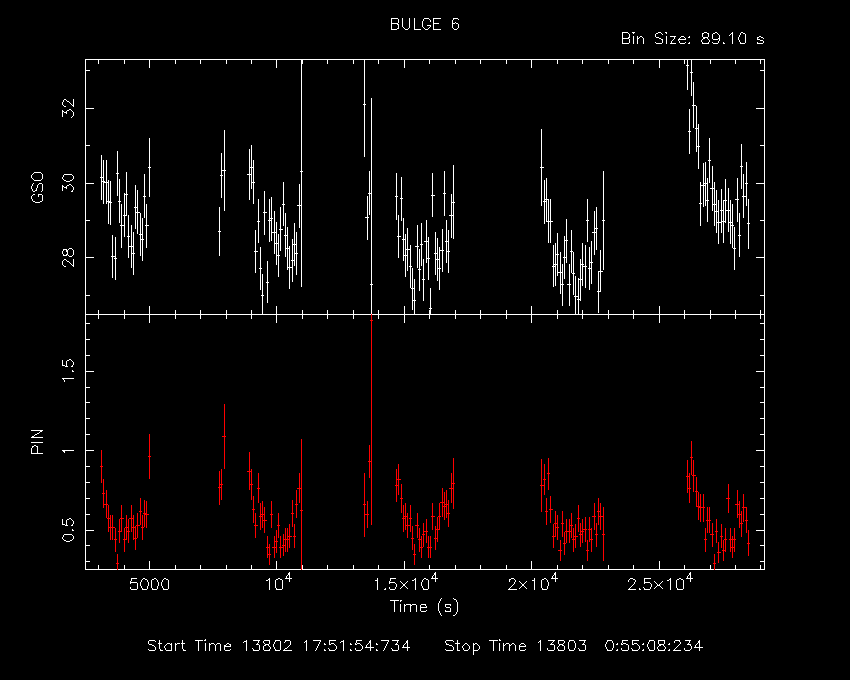Click the PIN axis value 1

68,451
